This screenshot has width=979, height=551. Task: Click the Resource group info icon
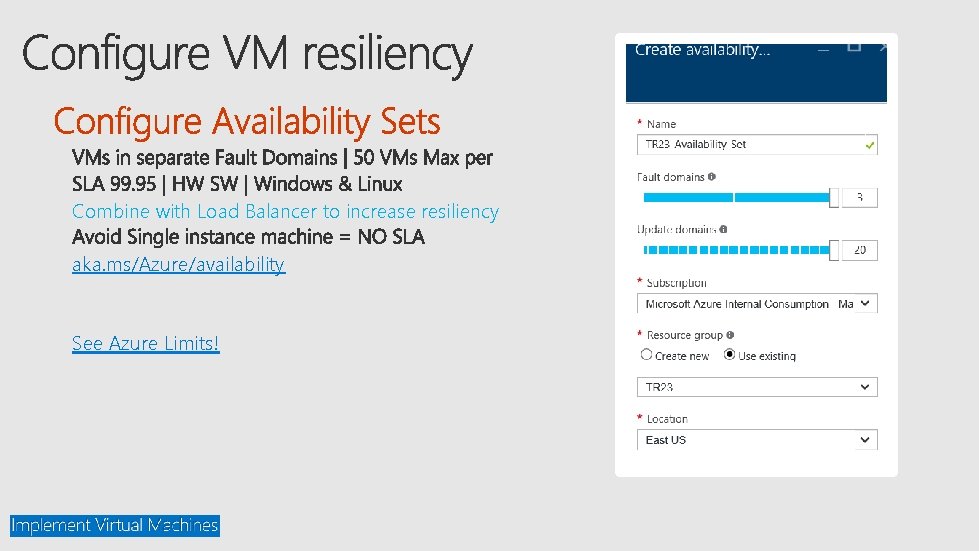point(731,335)
